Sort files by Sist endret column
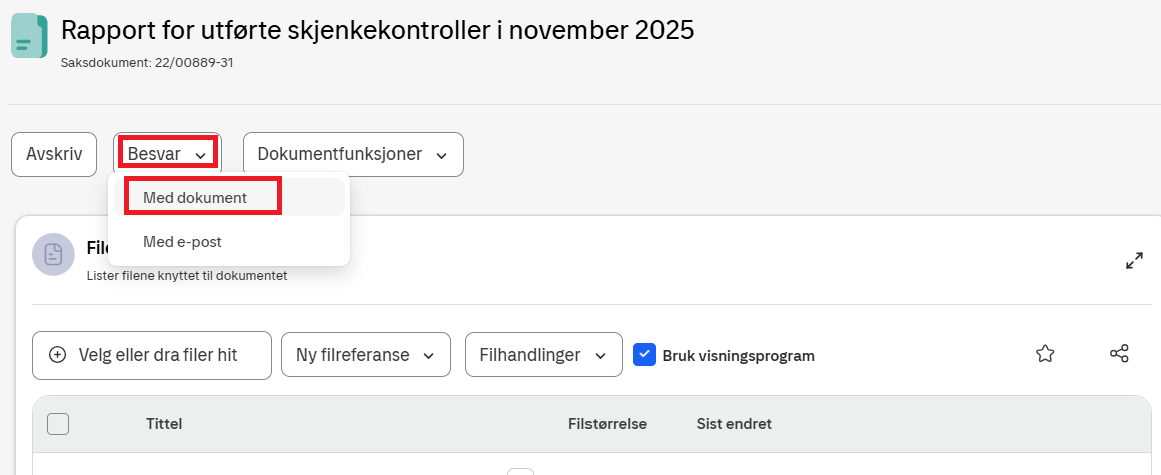Screen dimensions: 1161x475 734,424
